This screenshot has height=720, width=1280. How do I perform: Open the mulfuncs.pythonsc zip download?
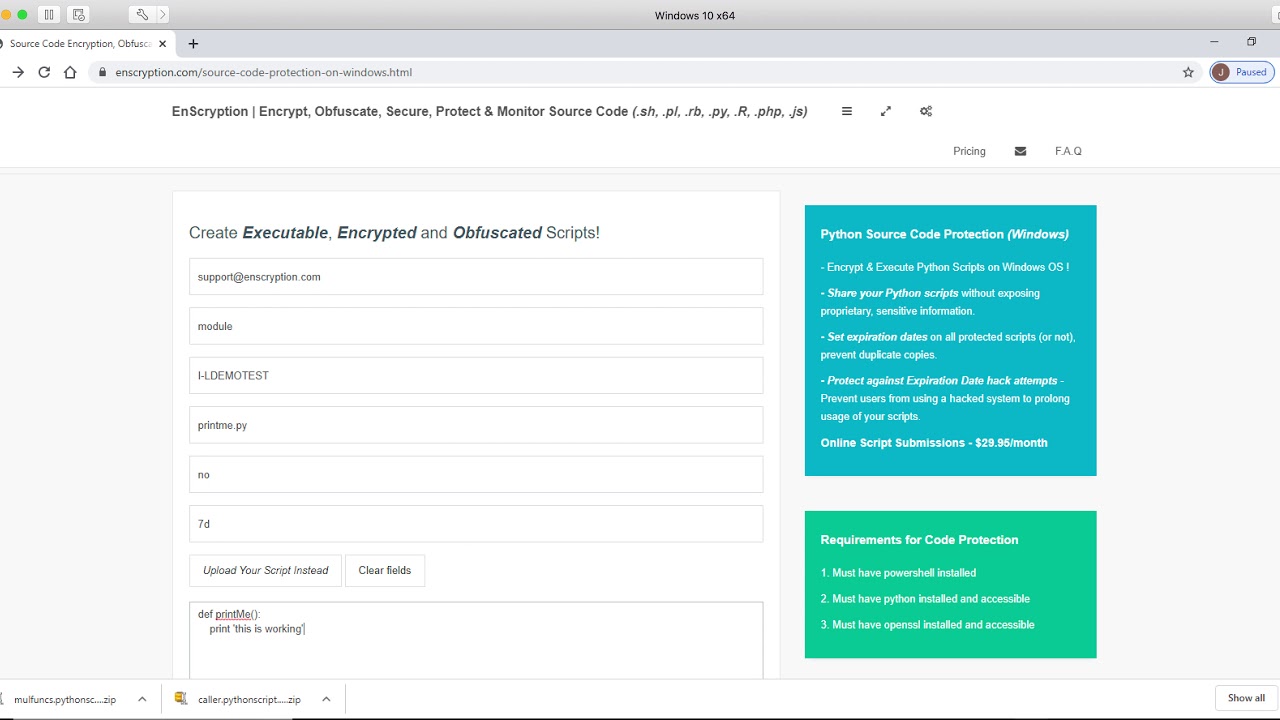tap(65, 699)
